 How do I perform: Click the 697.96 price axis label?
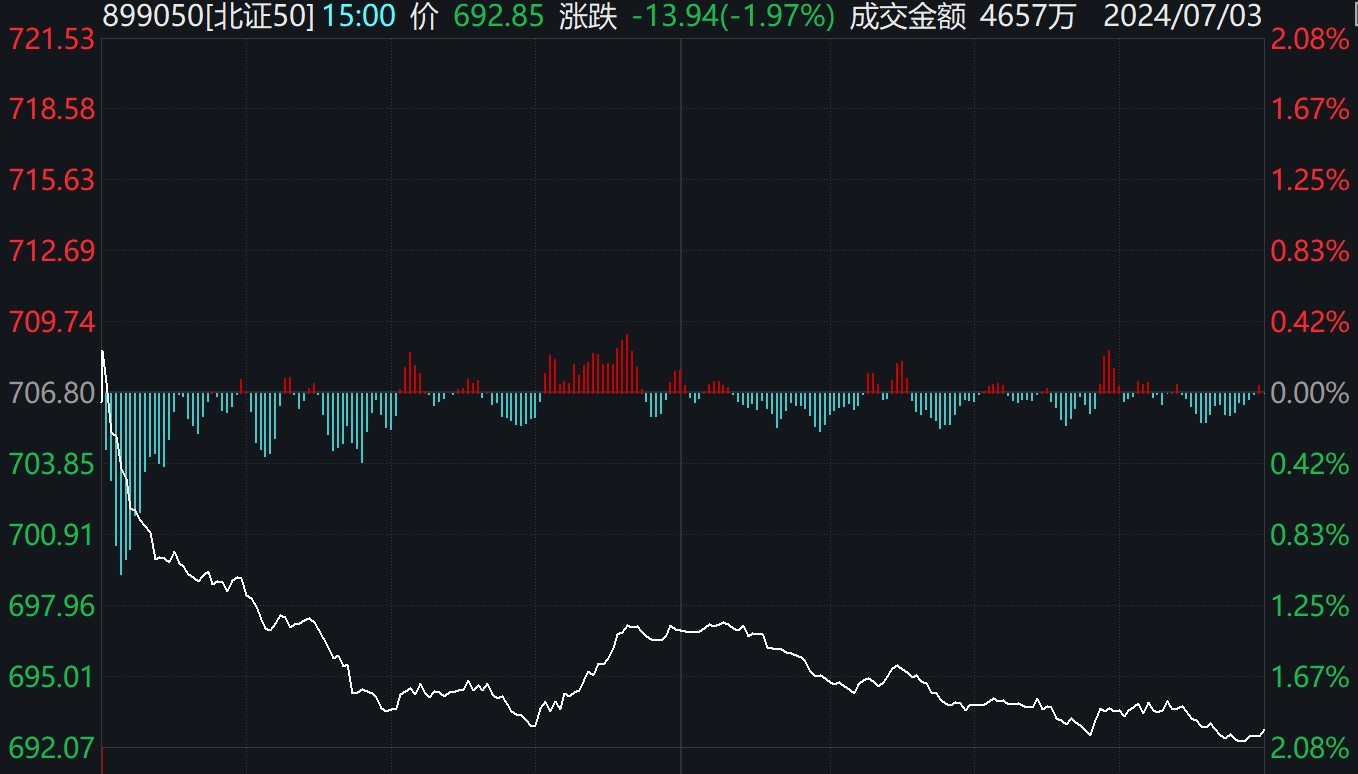tap(52, 606)
